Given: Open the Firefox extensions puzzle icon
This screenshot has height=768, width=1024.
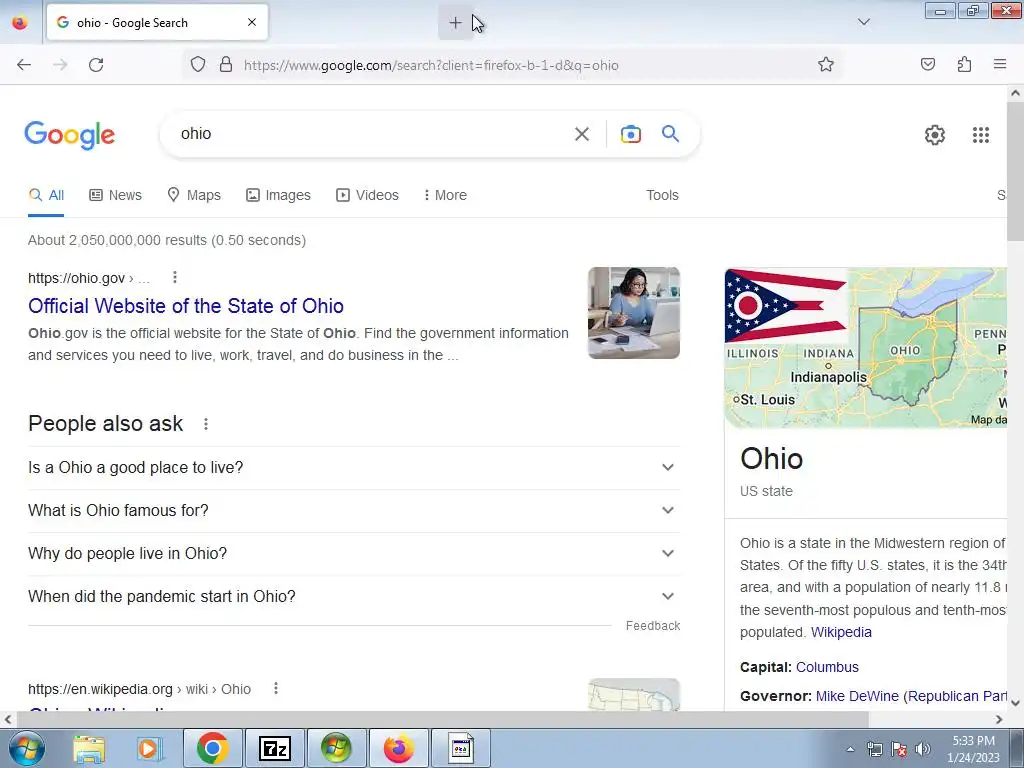Looking at the screenshot, I should [x=964, y=65].
